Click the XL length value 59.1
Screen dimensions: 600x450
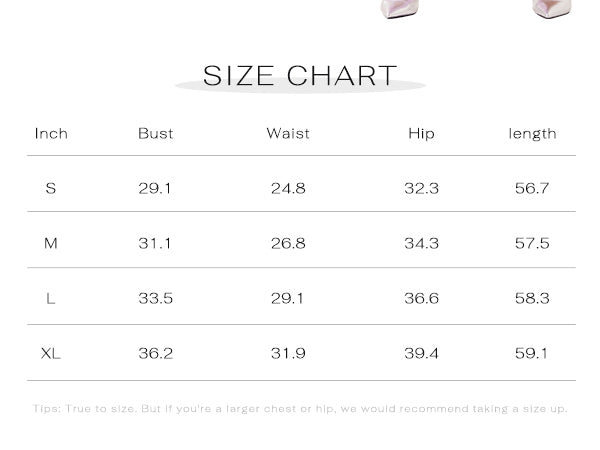click(531, 353)
